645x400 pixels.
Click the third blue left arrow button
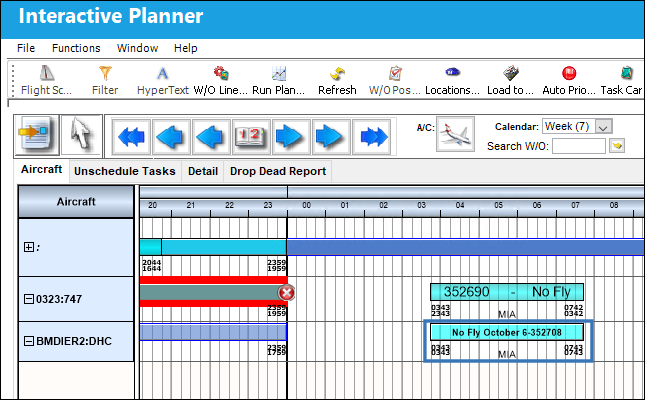pos(211,137)
